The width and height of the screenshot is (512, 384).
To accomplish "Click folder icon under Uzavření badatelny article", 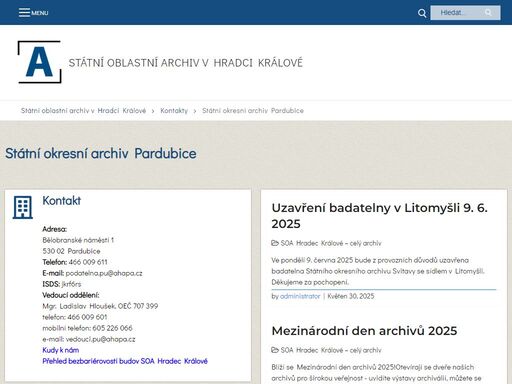I will tap(275, 243).
